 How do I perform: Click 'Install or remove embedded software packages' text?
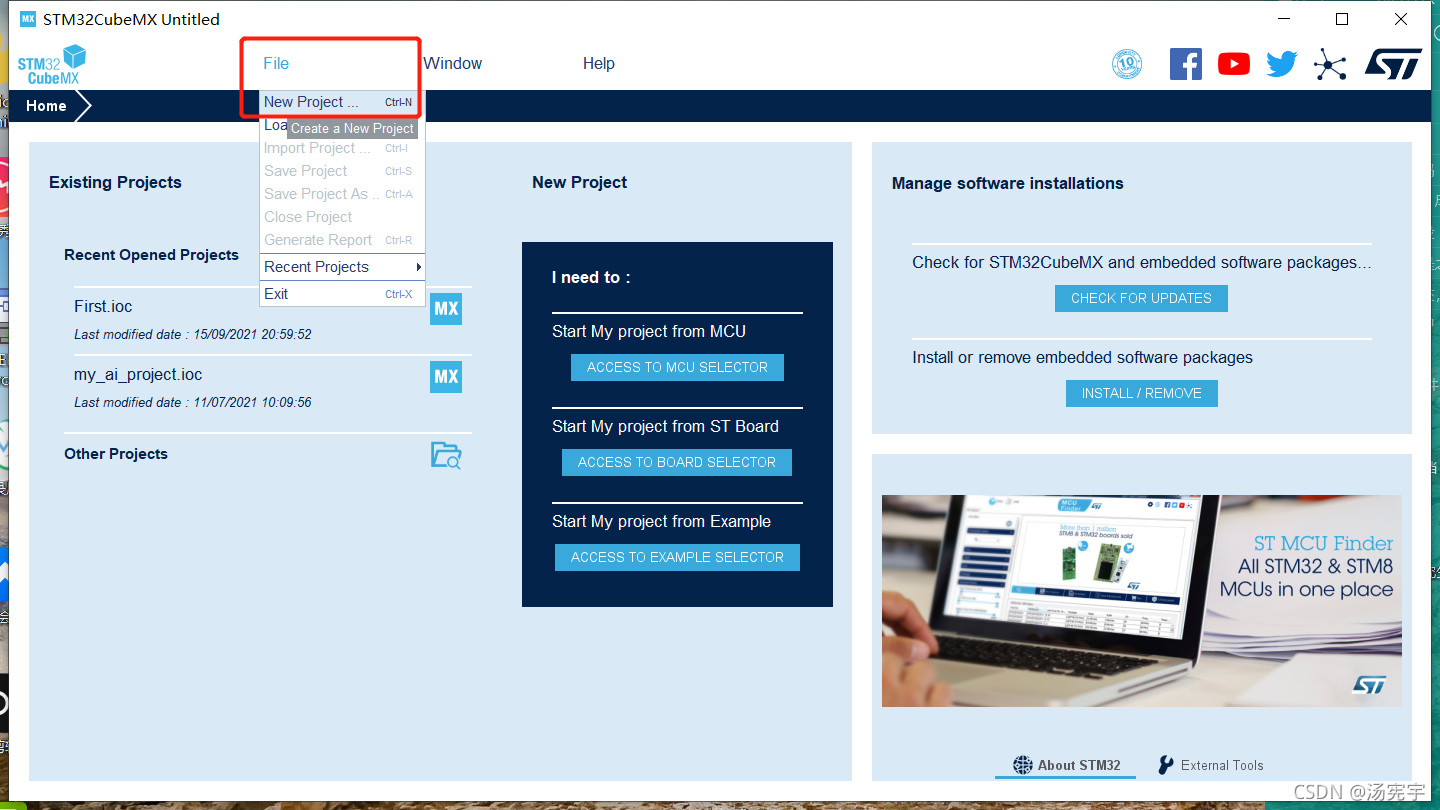pos(1082,357)
